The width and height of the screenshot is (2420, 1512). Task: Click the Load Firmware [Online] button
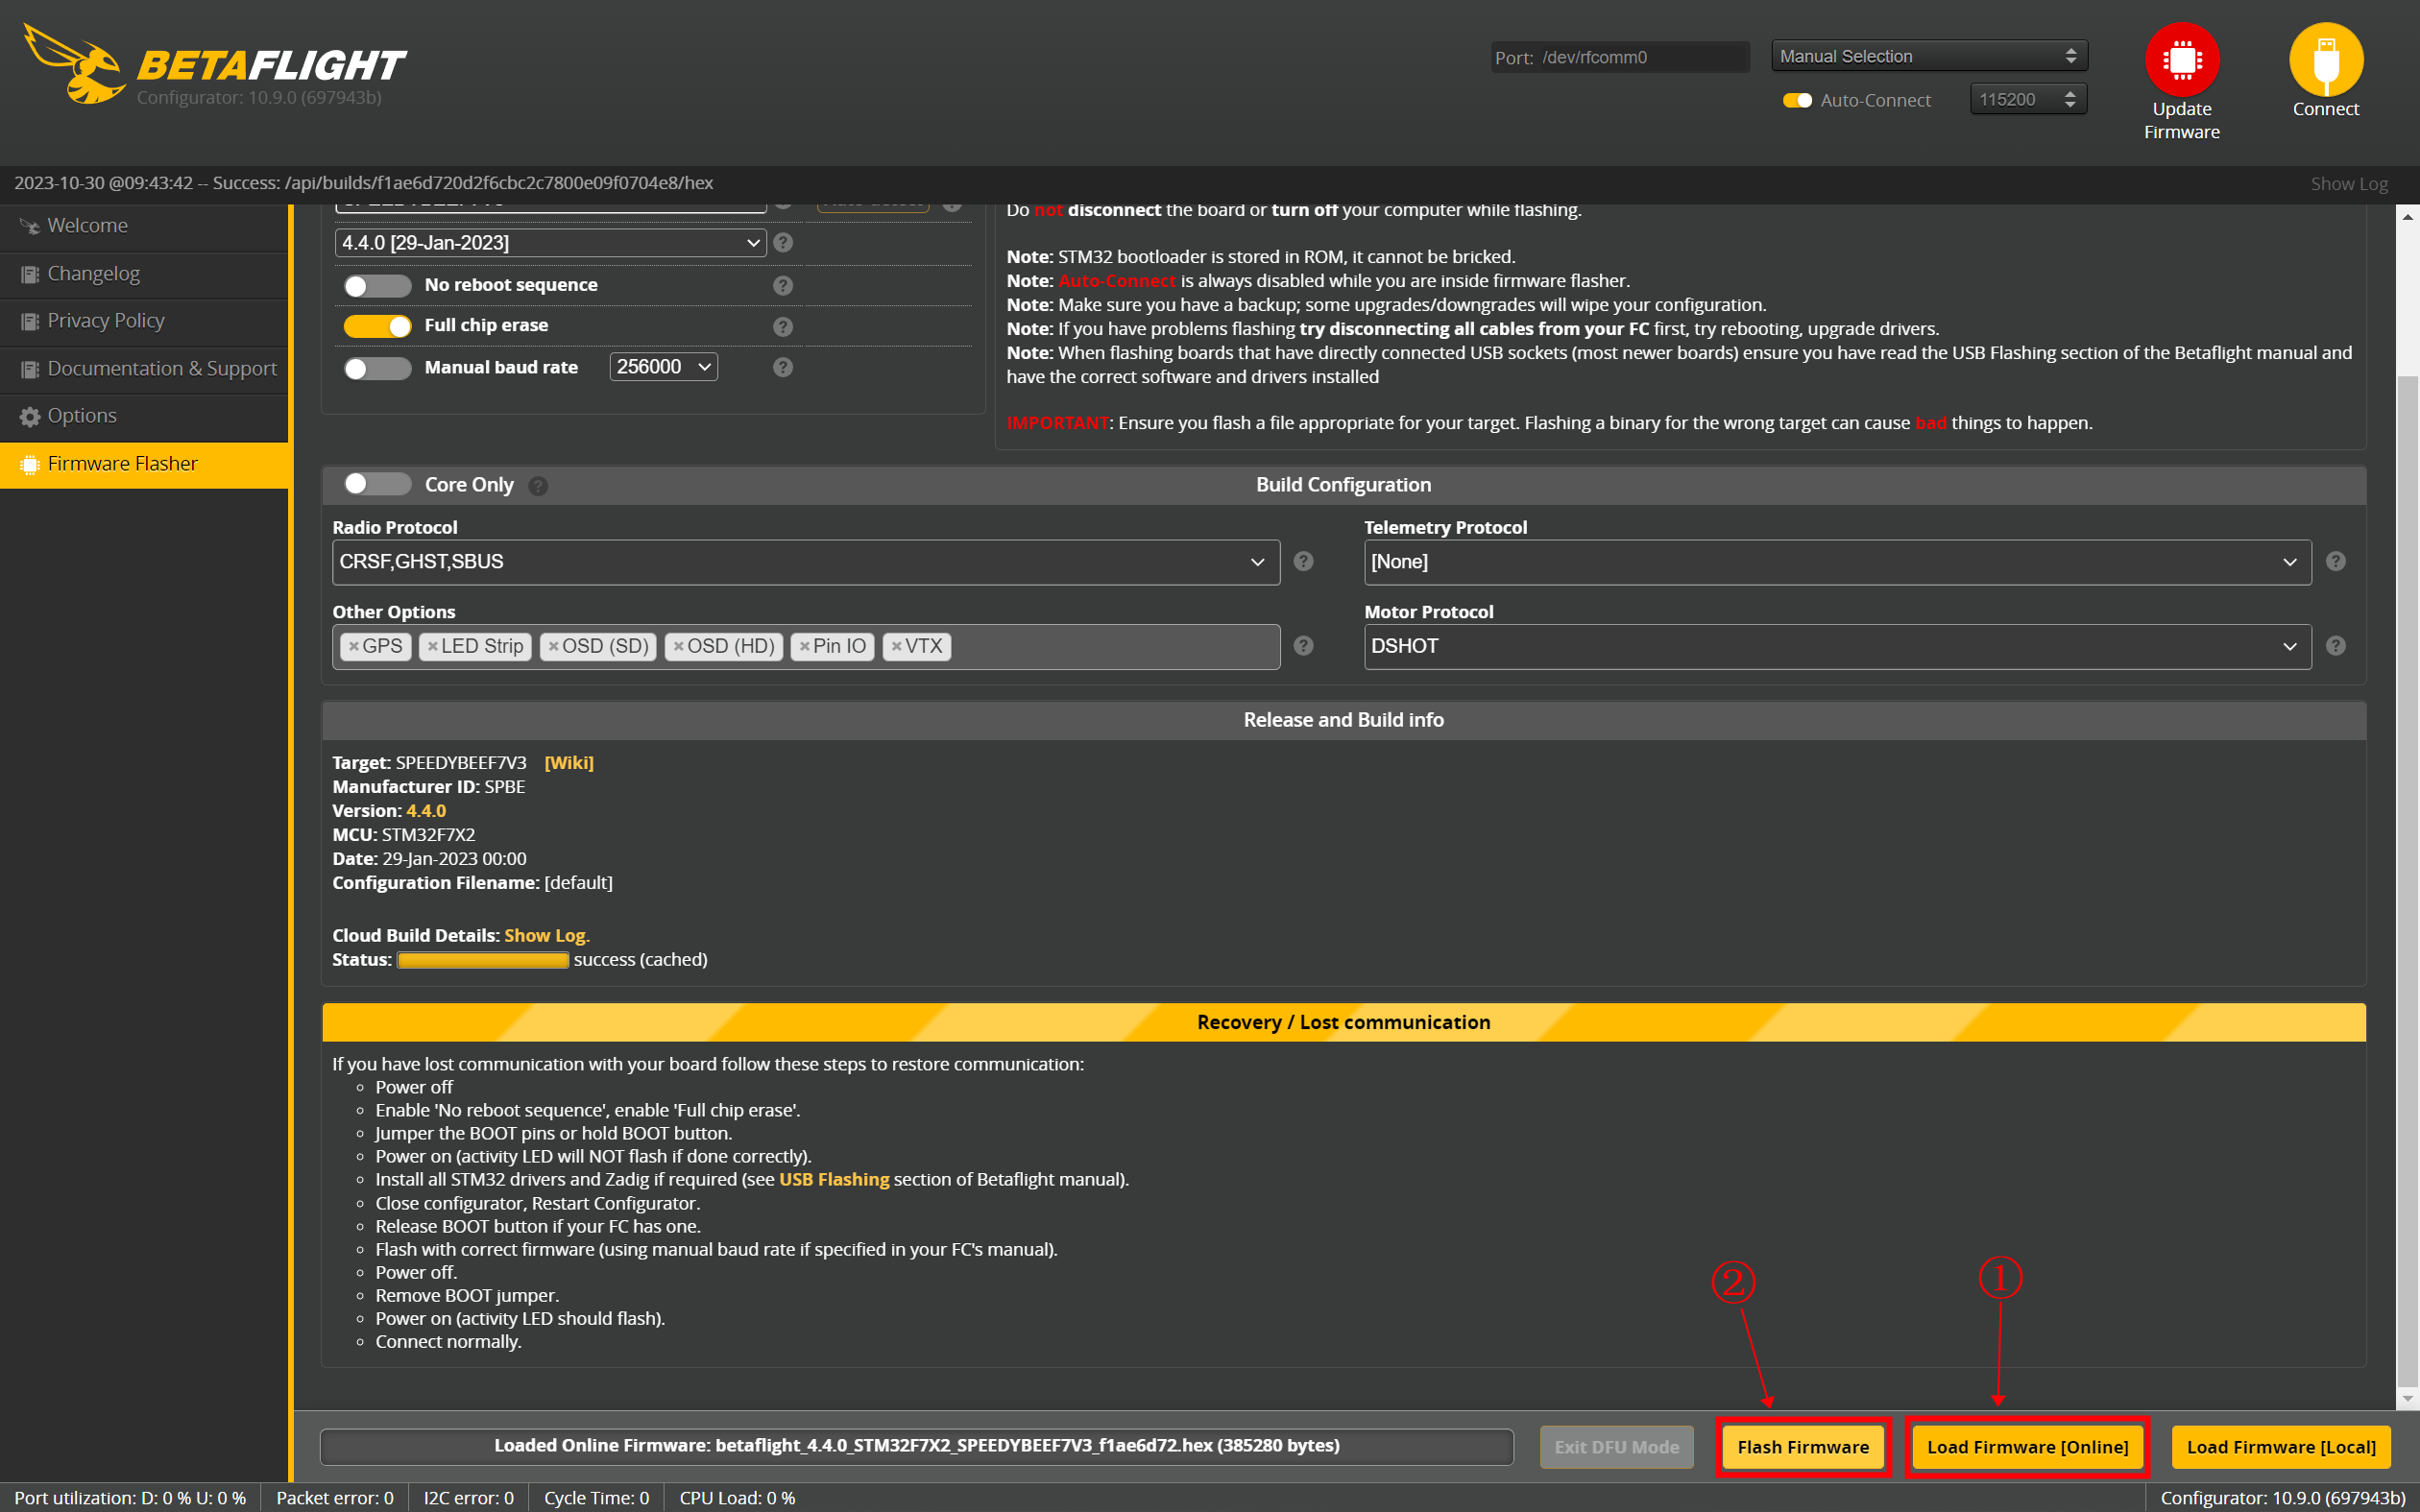tap(2027, 1447)
